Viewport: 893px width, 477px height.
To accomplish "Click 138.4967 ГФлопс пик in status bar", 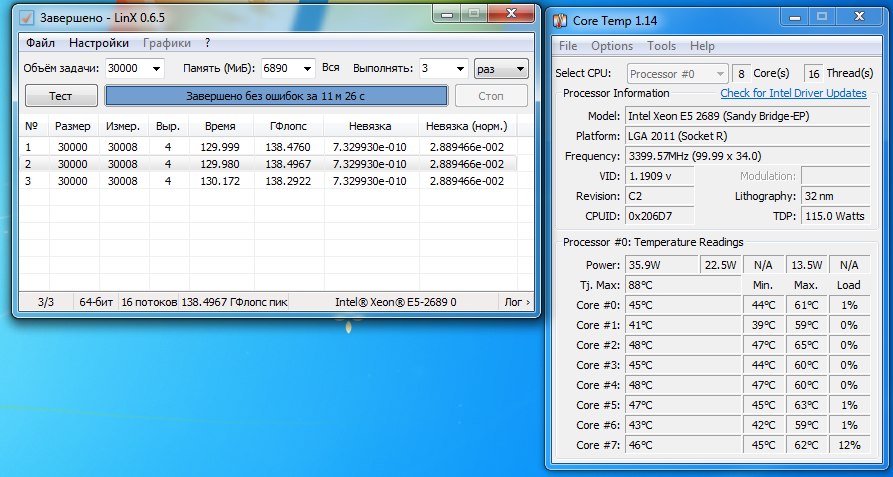I will pyautogui.click(x=234, y=302).
